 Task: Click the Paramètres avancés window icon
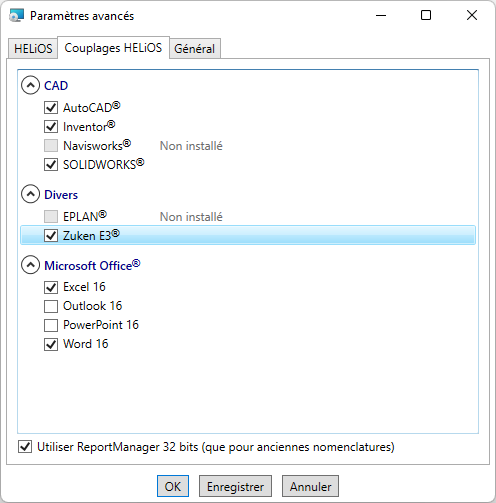click(x=16, y=16)
